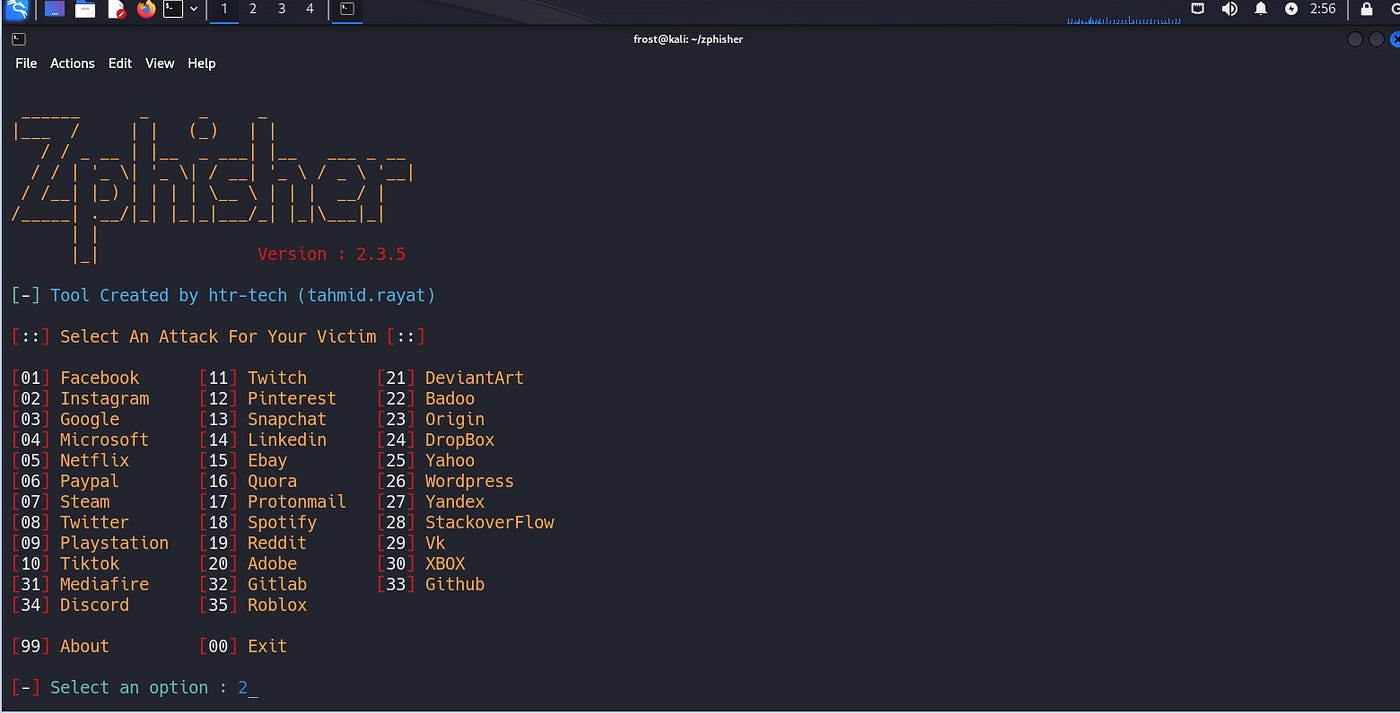Click the 00 Exit entry

[x=243, y=646]
